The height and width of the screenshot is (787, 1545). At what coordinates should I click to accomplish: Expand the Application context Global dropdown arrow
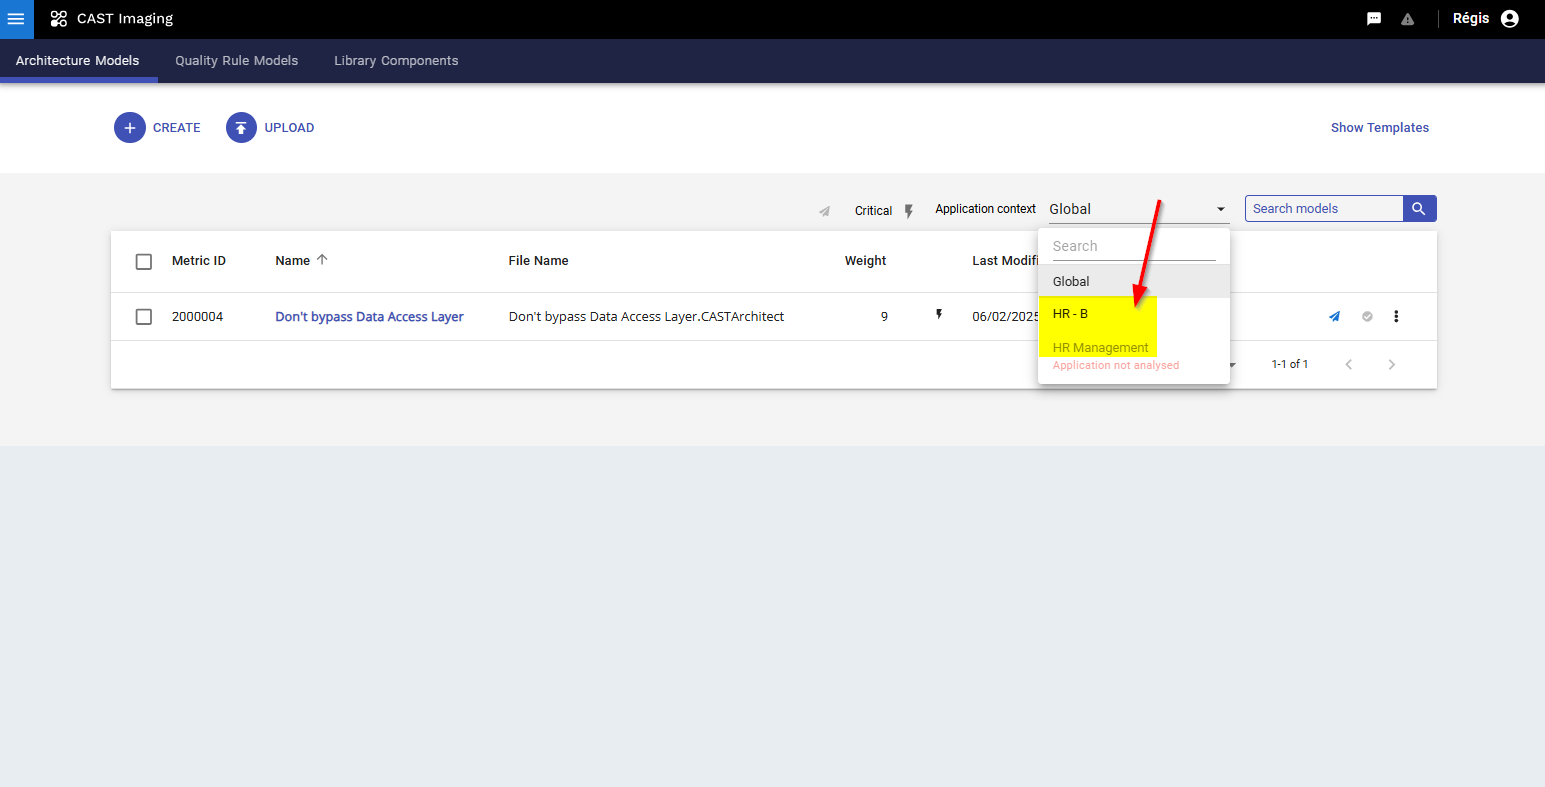tap(1221, 209)
